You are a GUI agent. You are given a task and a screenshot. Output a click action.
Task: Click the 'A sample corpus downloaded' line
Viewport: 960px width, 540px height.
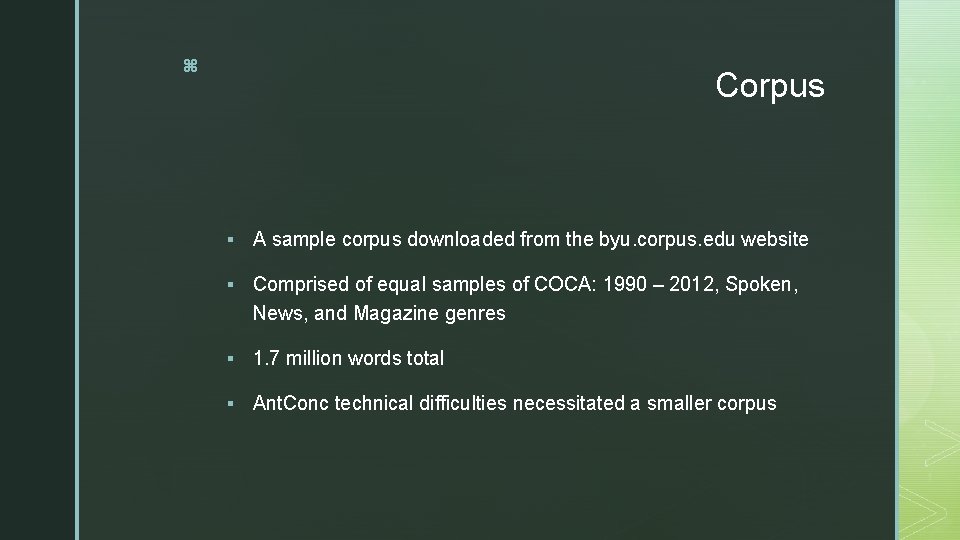[x=422, y=239]
